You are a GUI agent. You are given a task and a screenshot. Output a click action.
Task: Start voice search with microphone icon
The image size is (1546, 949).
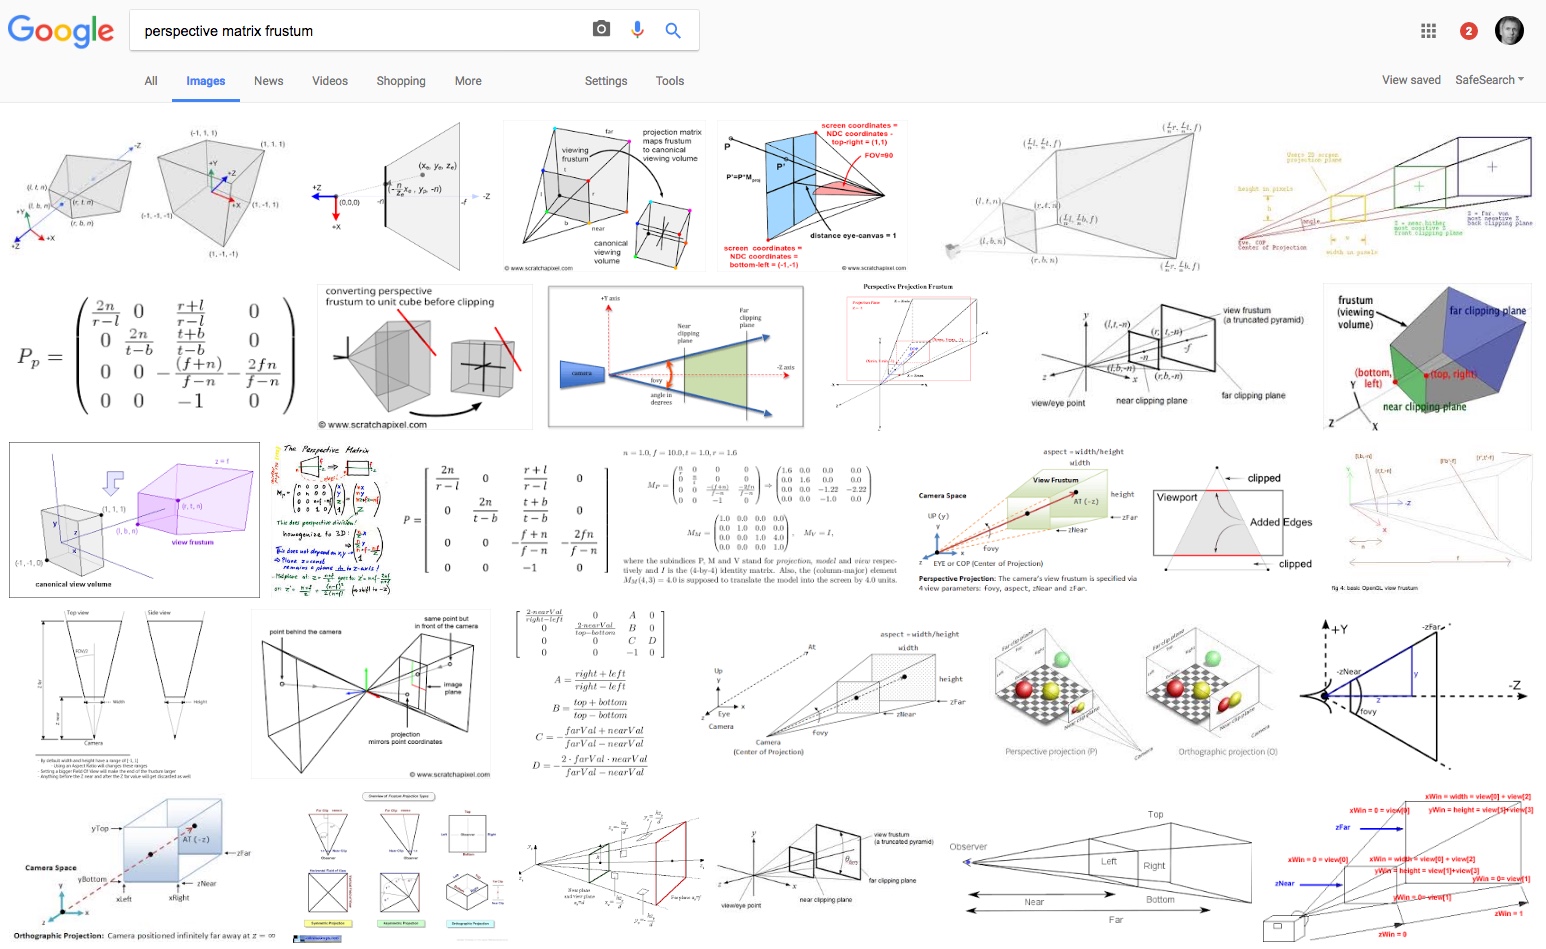click(x=637, y=30)
